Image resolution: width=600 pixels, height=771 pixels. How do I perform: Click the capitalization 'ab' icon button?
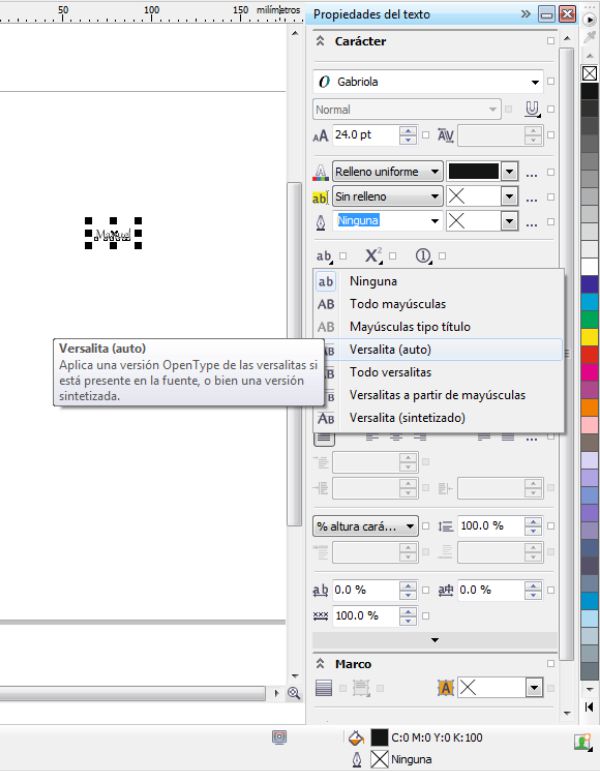click(323, 257)
